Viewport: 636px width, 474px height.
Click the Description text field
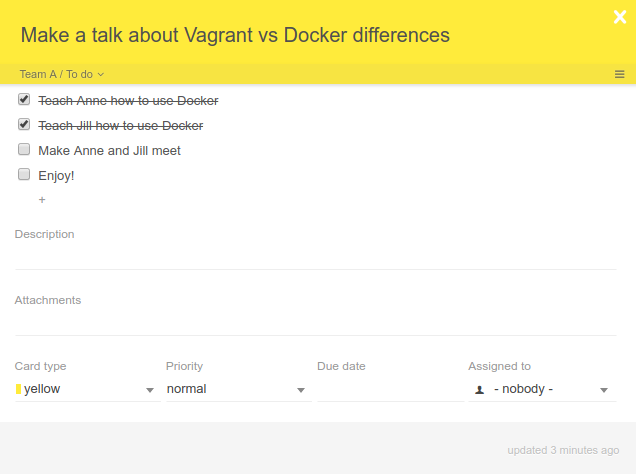point(315,257)
